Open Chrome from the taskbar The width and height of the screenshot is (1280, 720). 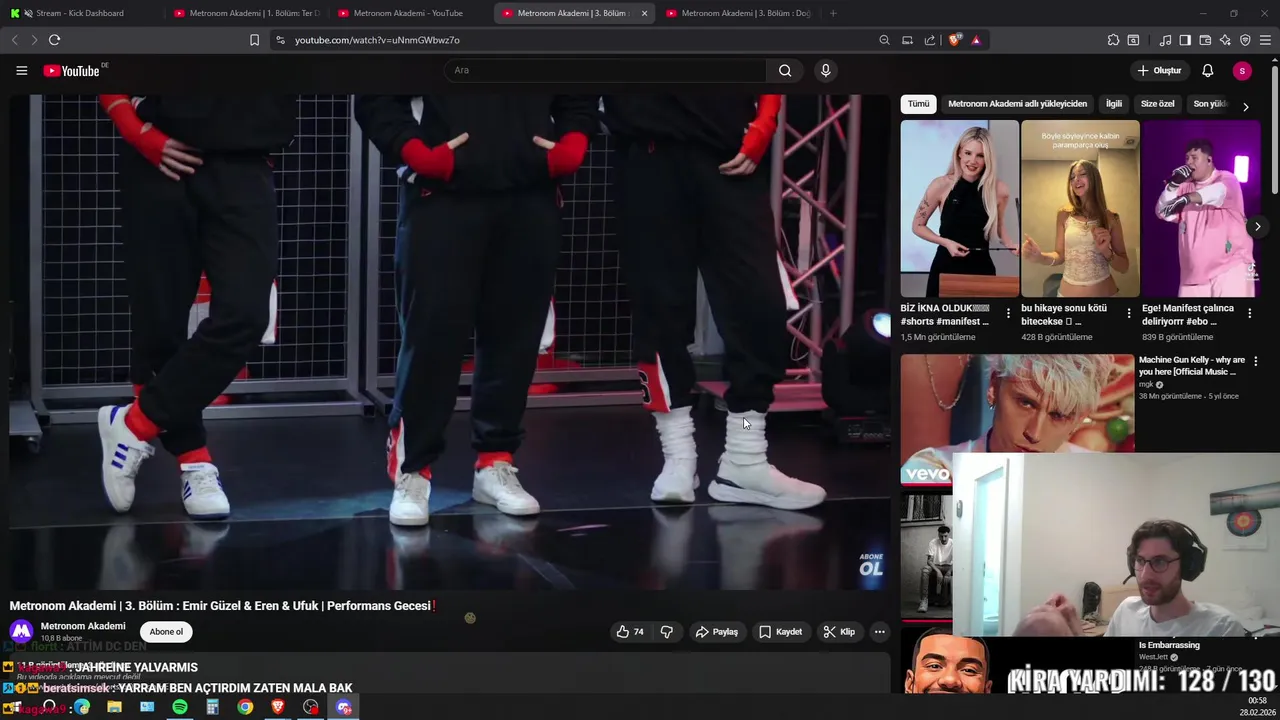(x=245, y=707)
